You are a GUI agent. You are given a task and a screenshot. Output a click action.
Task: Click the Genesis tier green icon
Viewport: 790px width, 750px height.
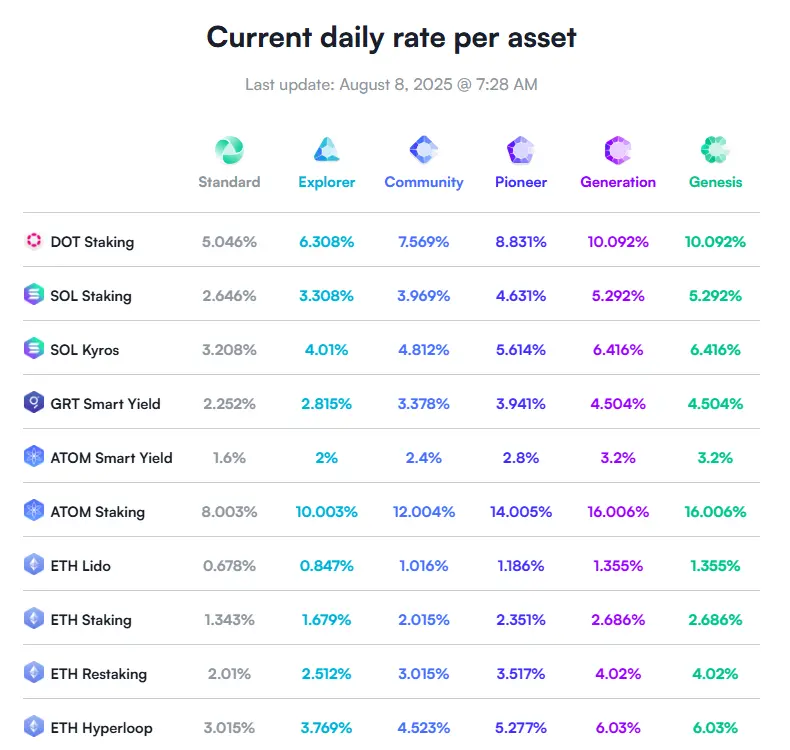point(716,150)
